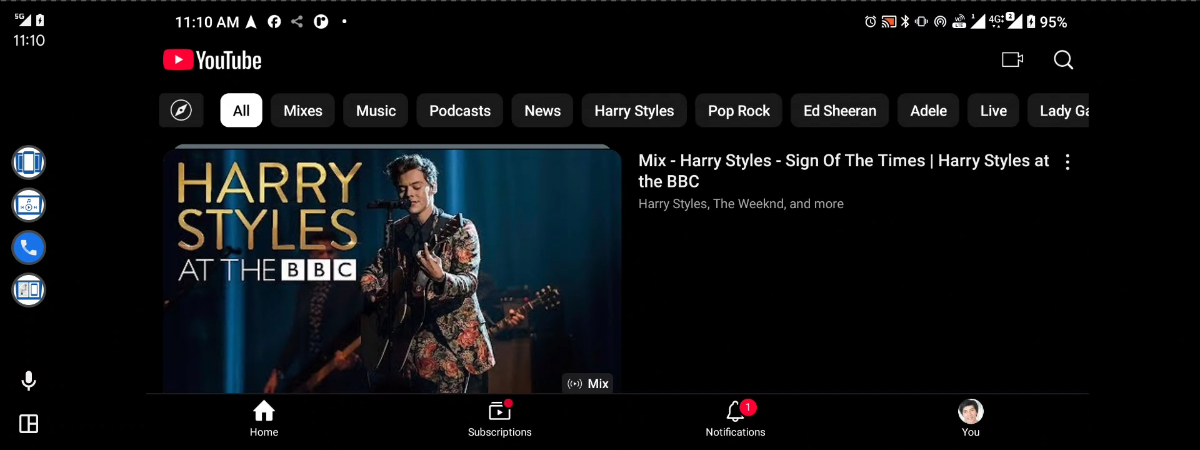Filter by Harry Styles chip
1200x450 pixels.
(634, 110)
